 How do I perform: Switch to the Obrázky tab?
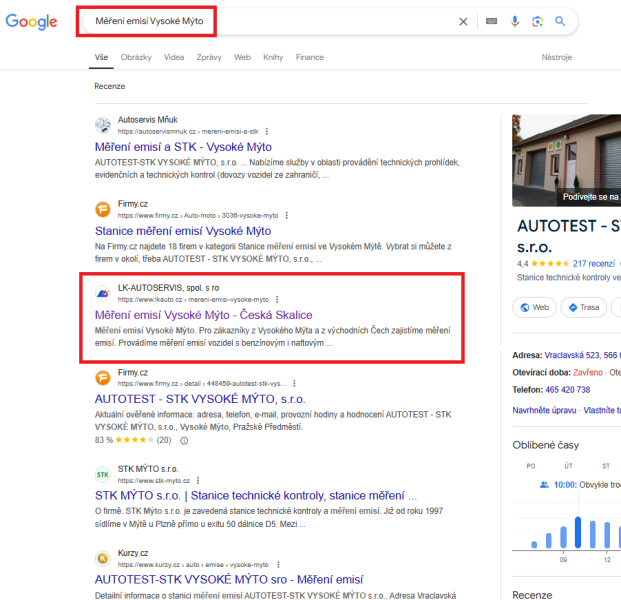[x=136, y=57]
